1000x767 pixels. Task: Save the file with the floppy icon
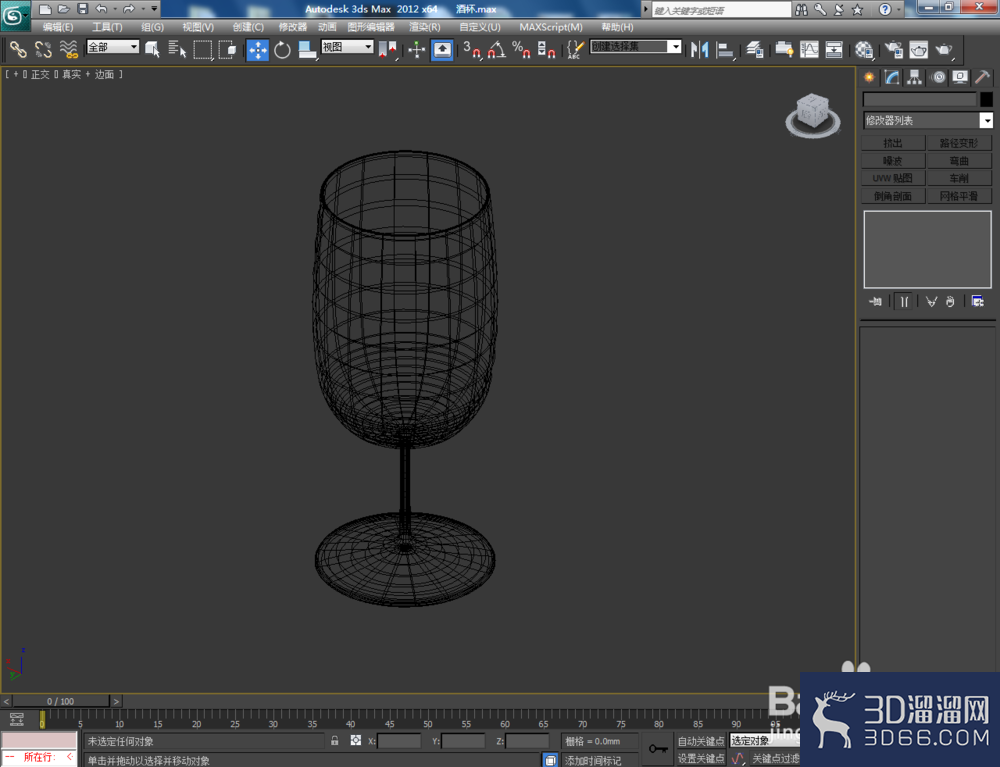(x=82, y=9)
